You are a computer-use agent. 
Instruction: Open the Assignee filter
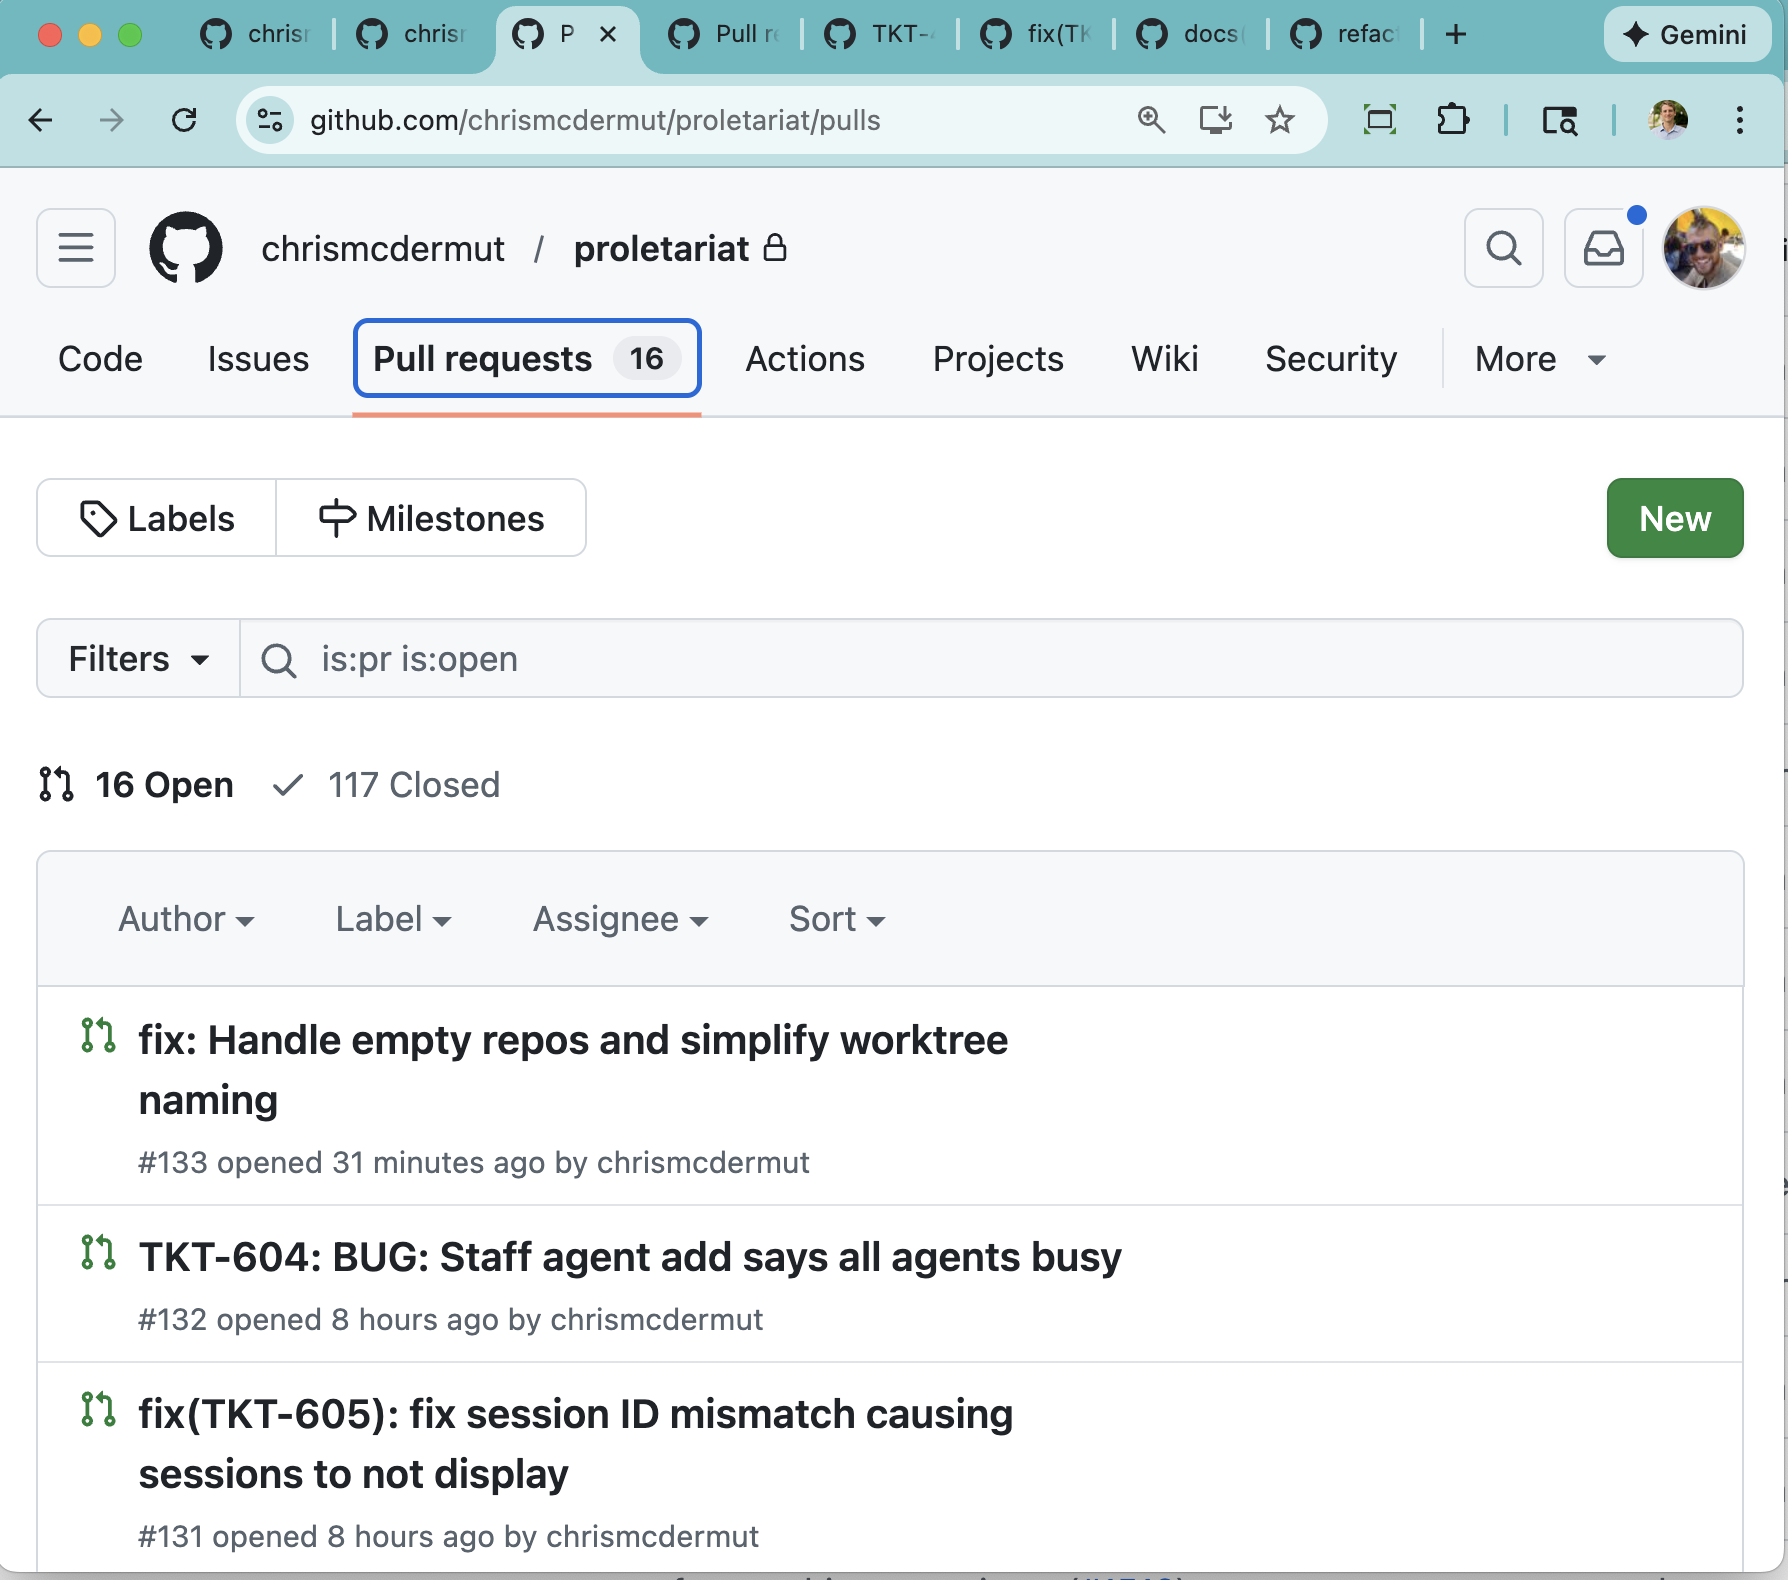[620, 919]
